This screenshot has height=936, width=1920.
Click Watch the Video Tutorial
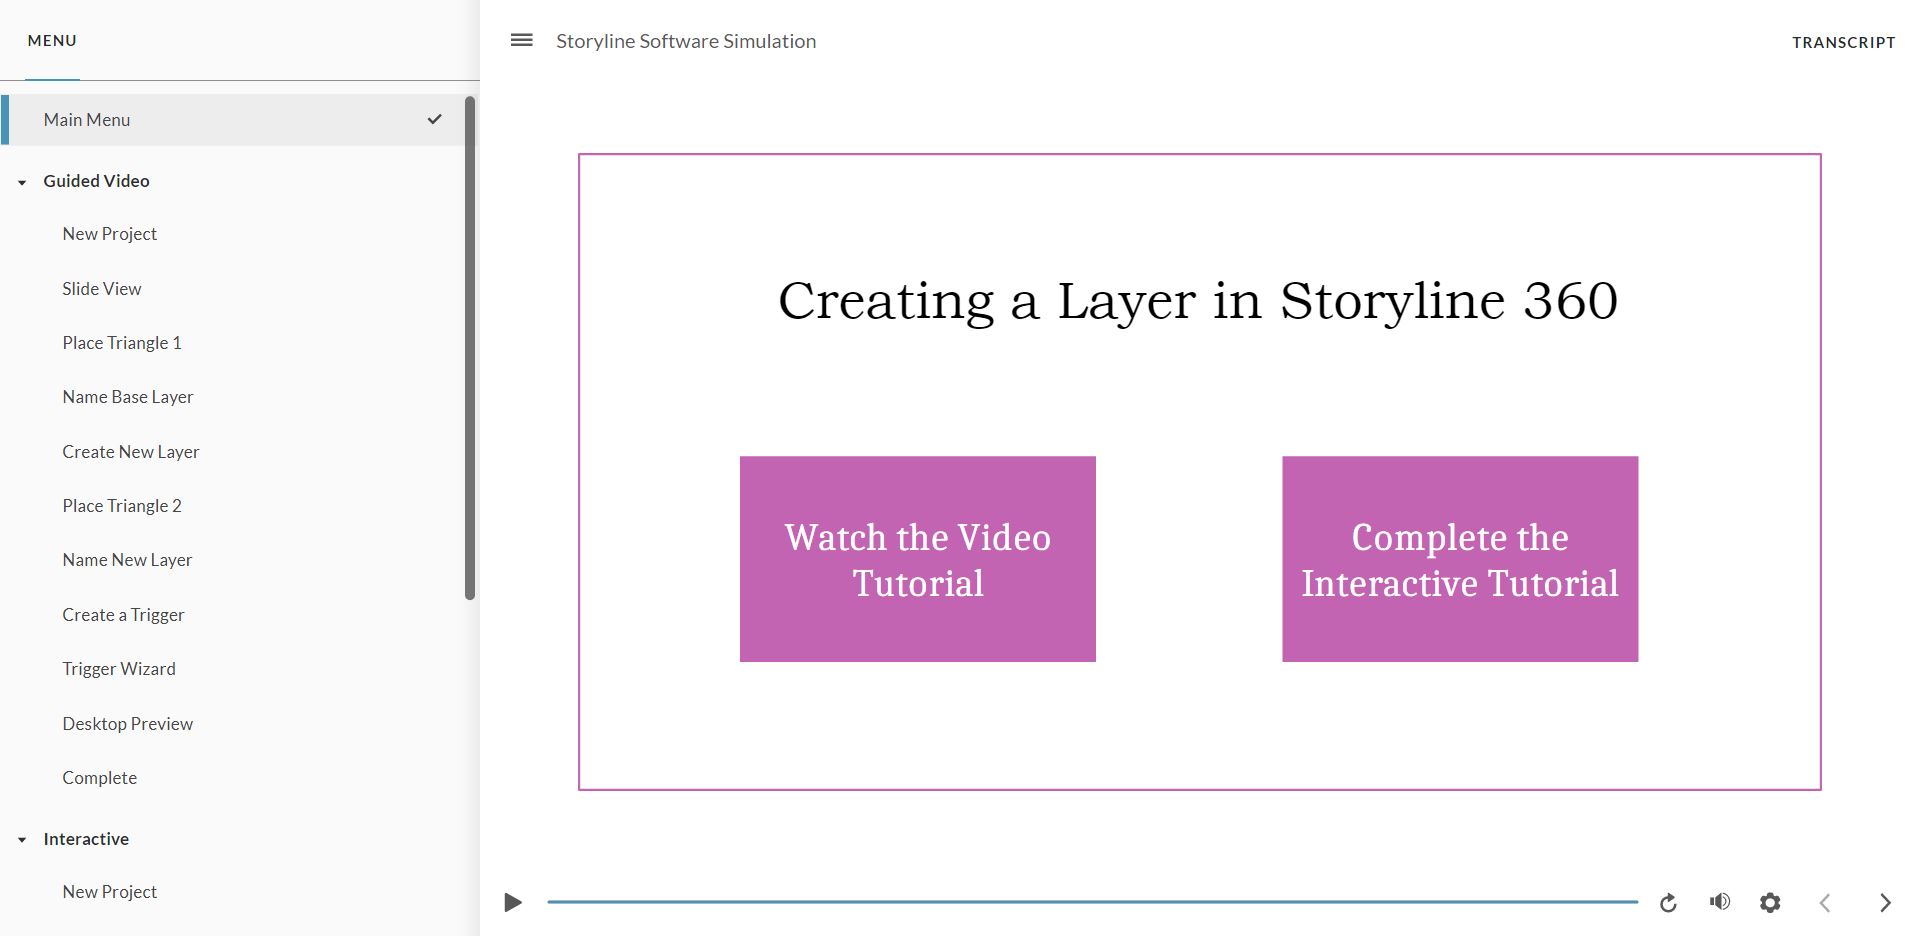pyautogui.click(x=917, y=559)
